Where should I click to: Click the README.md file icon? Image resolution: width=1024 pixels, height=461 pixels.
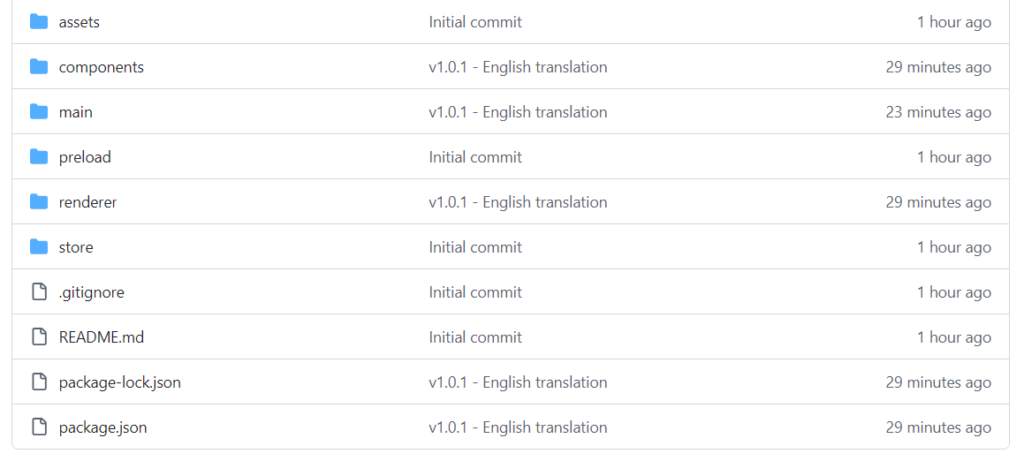tap(39, 337)
